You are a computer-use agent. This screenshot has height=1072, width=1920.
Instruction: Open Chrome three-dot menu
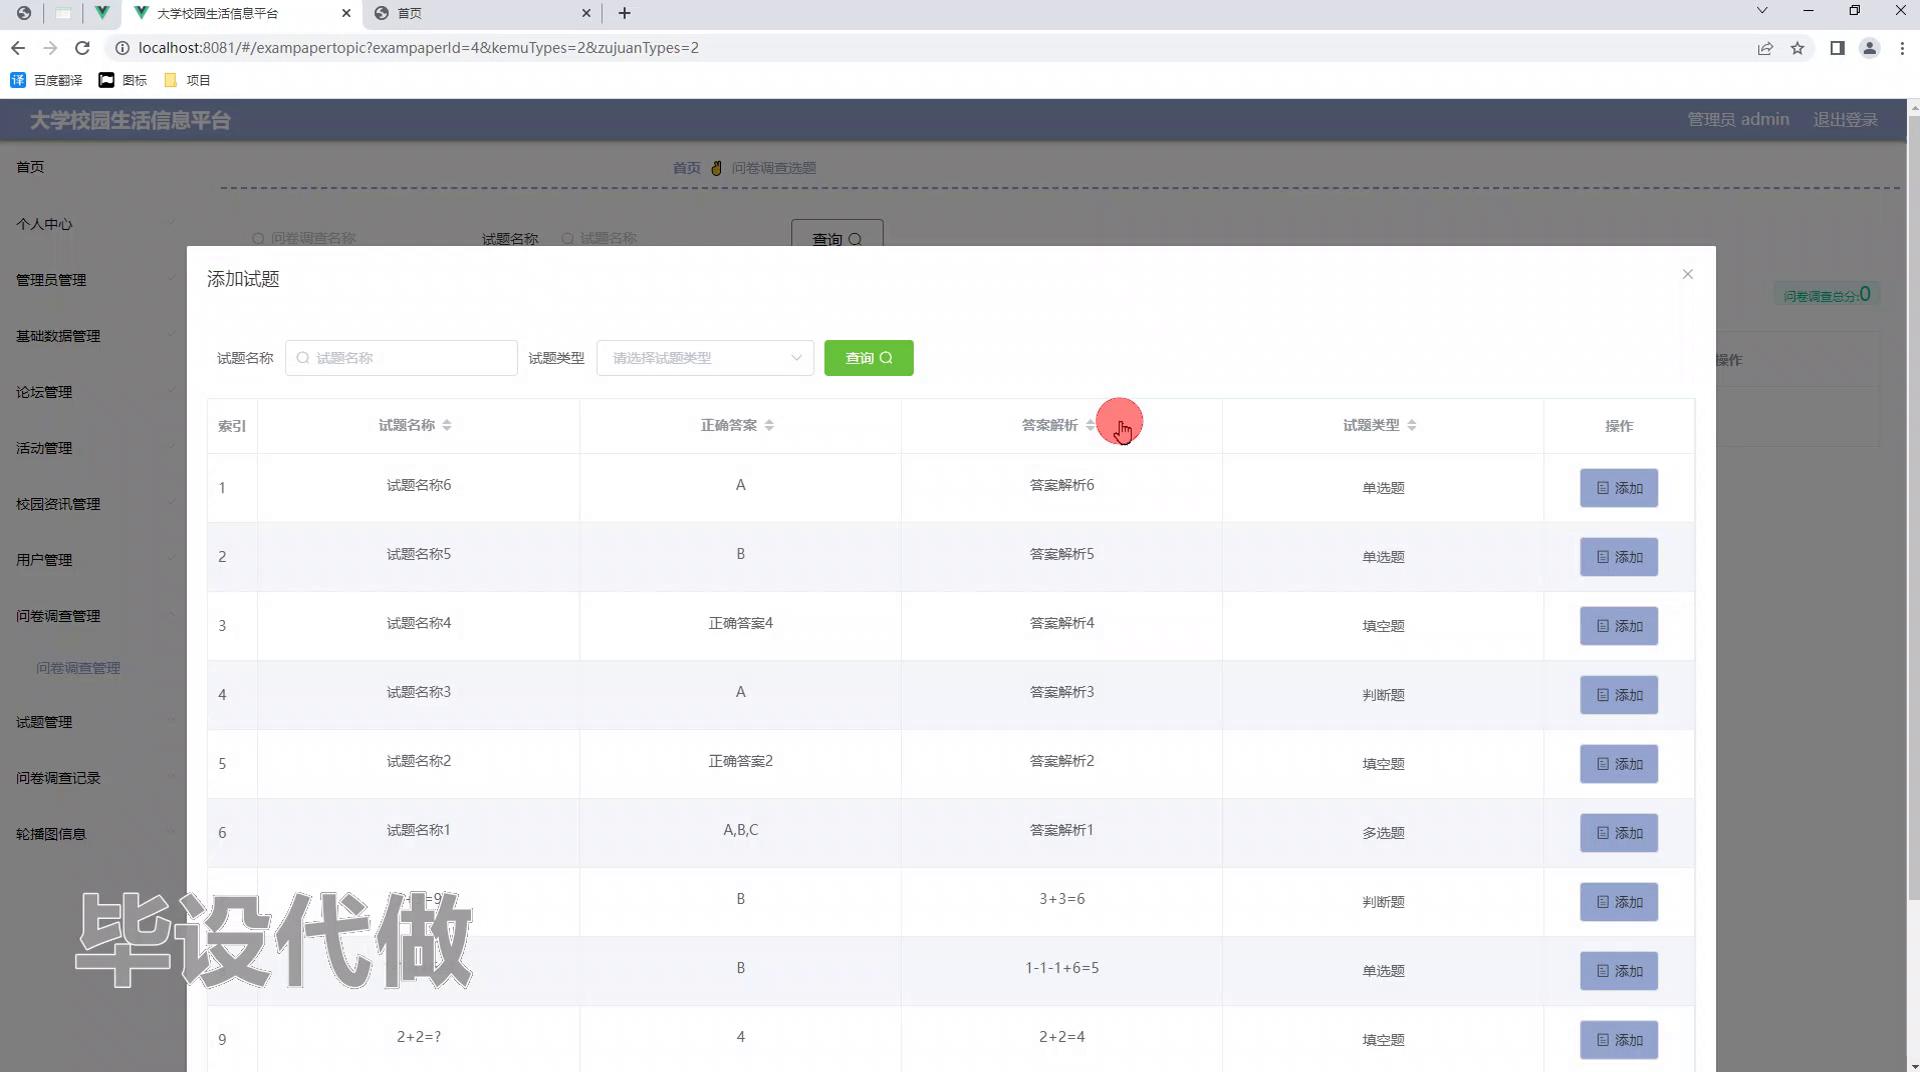tap(1902, 48)
